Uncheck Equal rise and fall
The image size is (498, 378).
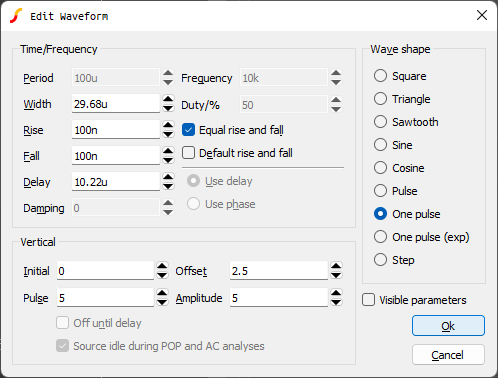pos(188,130)
